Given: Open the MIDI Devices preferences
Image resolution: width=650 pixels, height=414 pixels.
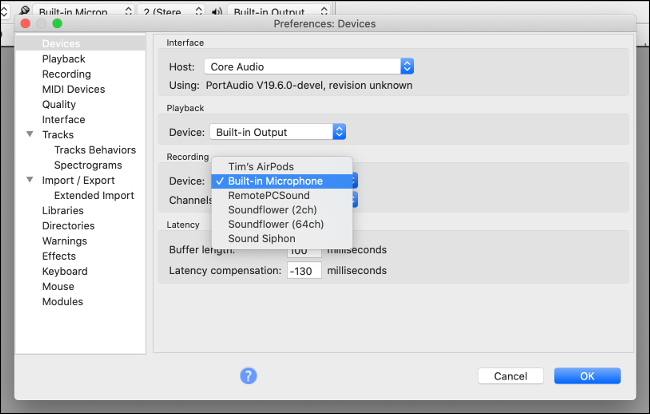Looking at the screenshot, I should [73, 89].
